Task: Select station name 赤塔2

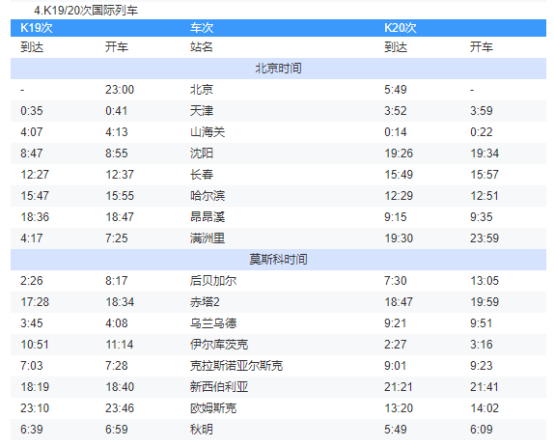Action: tap(205, 302)
